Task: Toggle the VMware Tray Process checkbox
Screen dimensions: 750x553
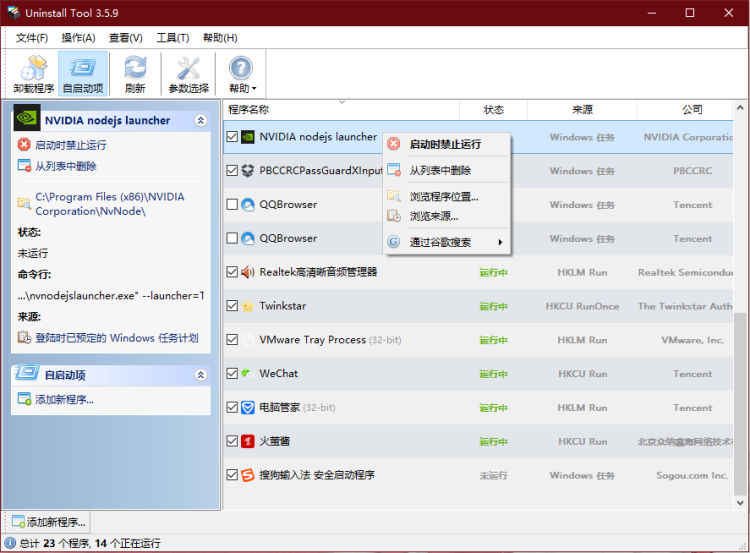Action: 232,340
